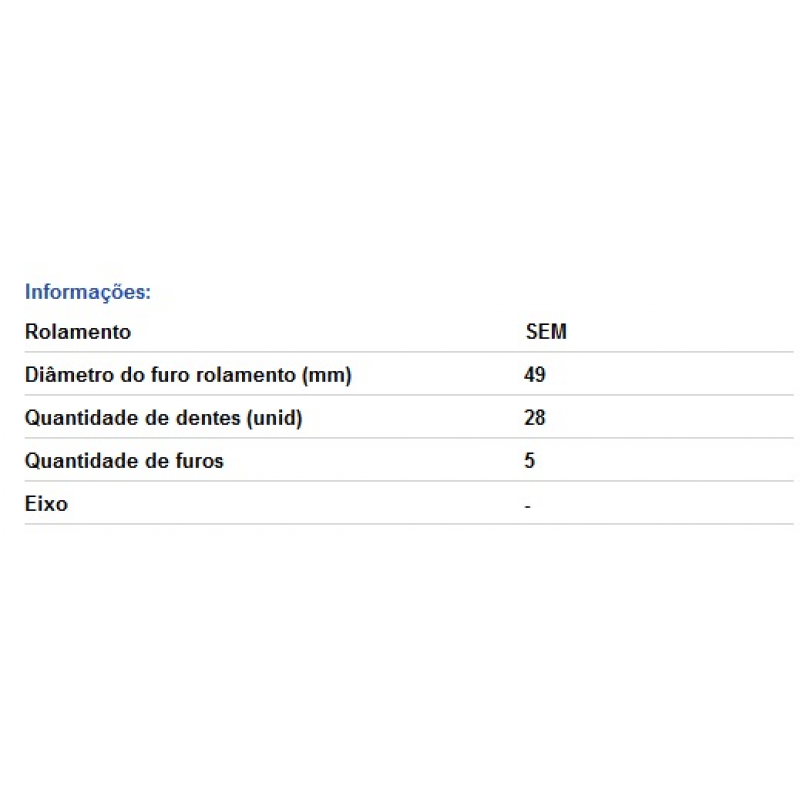Click the word furos

pos(200,461)
